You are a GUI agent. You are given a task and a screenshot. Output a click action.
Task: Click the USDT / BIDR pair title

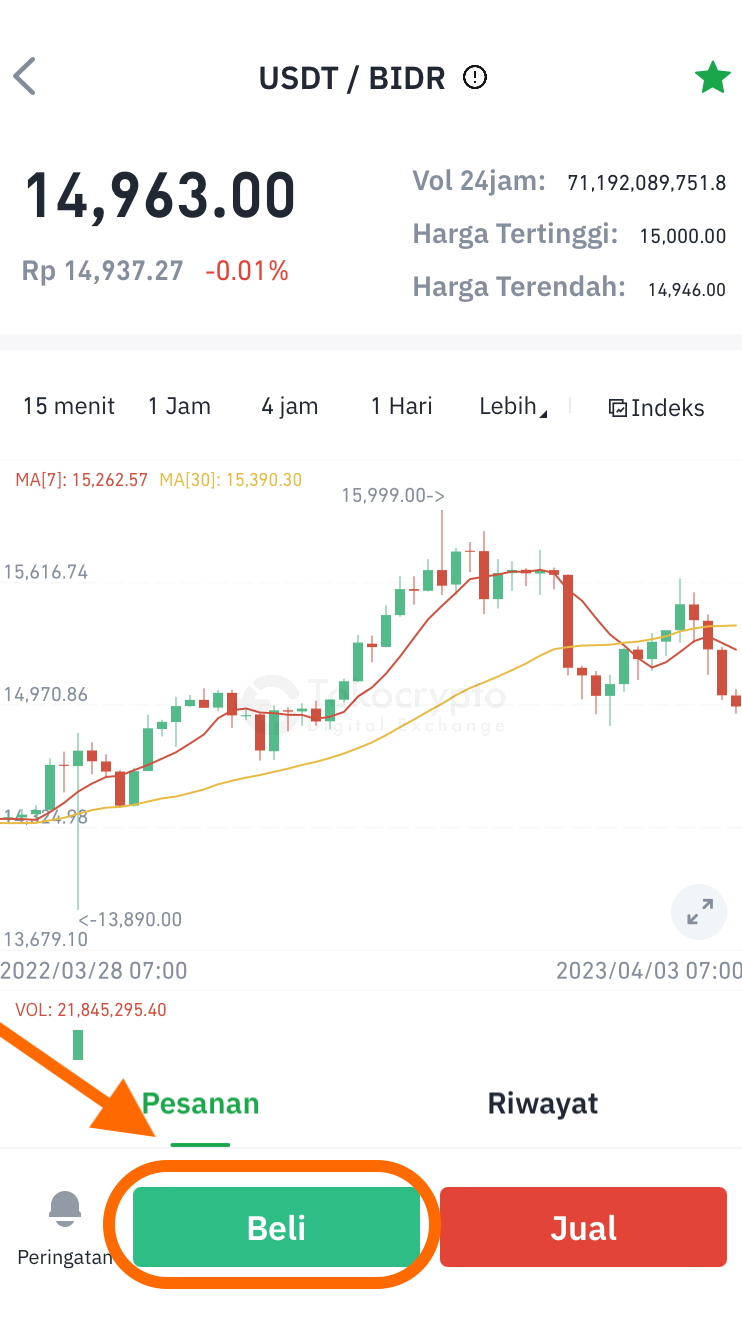pyautogui.click(x=352, y=78)
